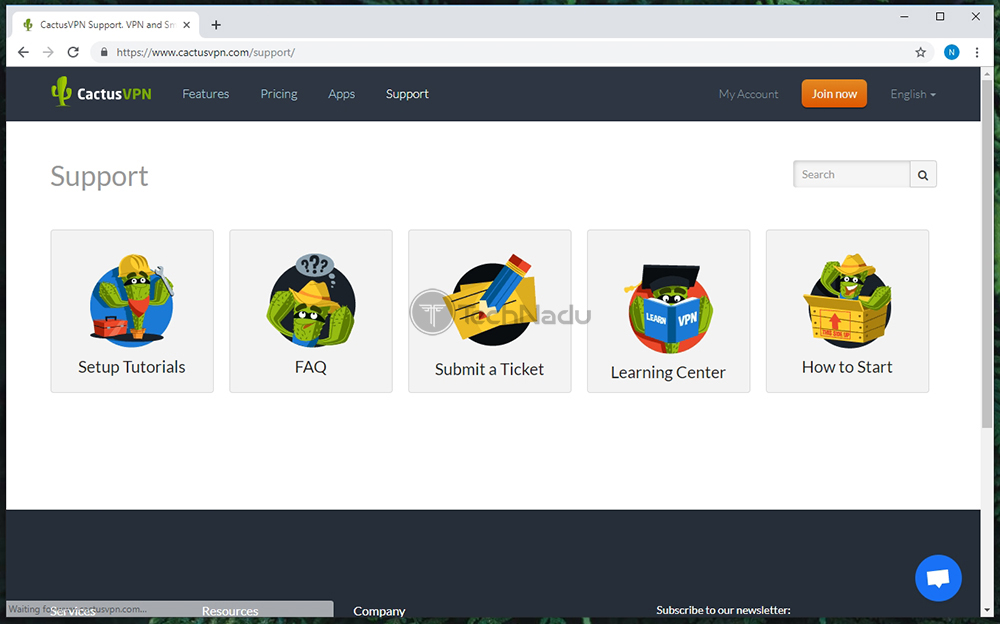
Task: Click the Setup Tutorials cactus illustration
Action: [x=132, y=300]
